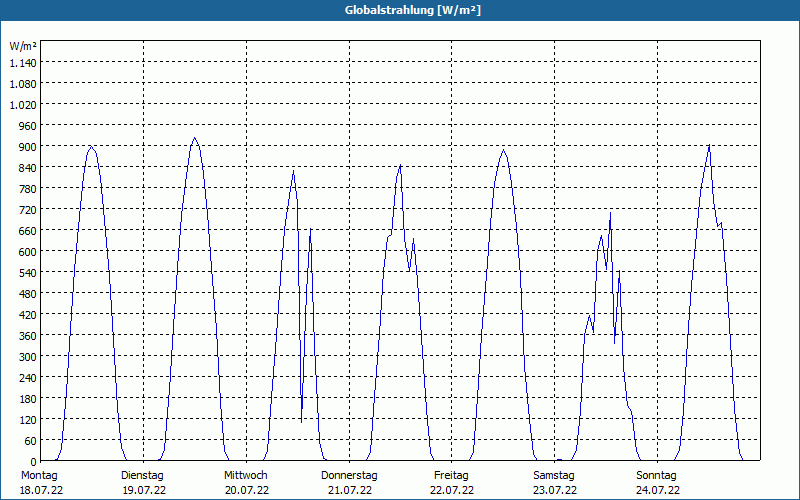Click the Globalstrahlung [W/m²] chart title
Viewport: 800px width, 500px height.
pyautogui.click(x=413, y=10)
